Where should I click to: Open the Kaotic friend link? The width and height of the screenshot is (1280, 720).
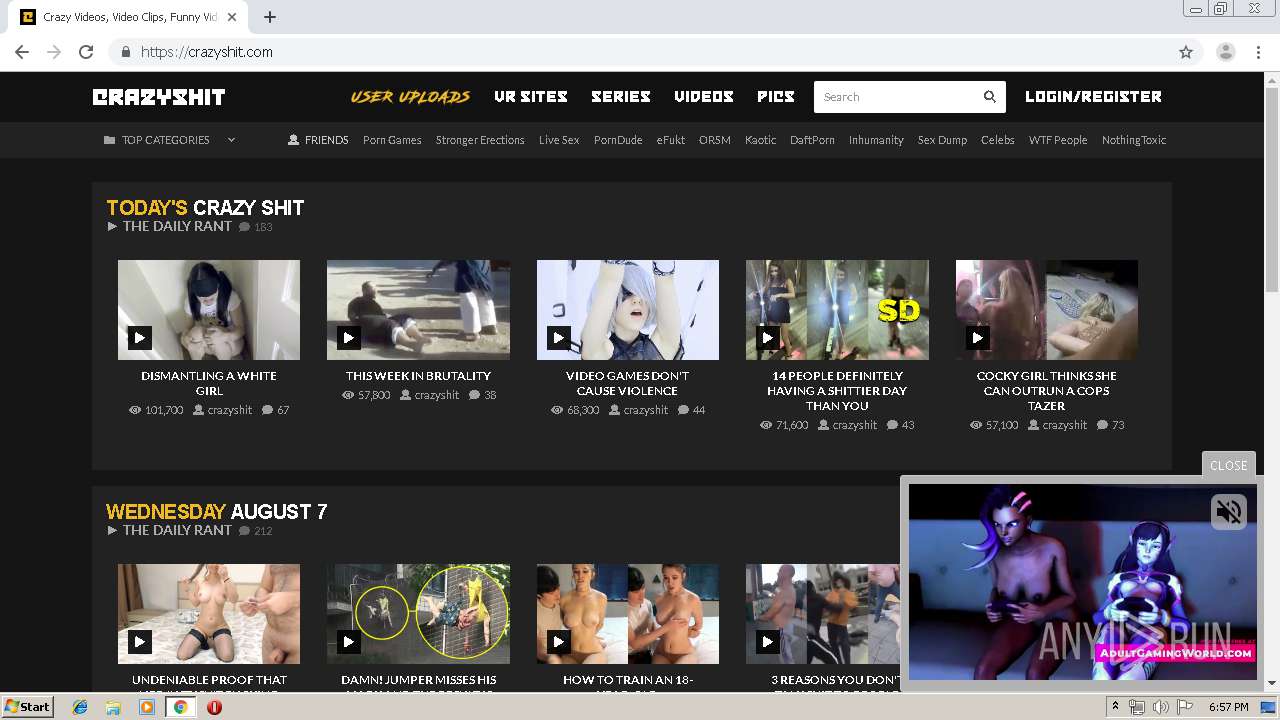coord(761,140)
